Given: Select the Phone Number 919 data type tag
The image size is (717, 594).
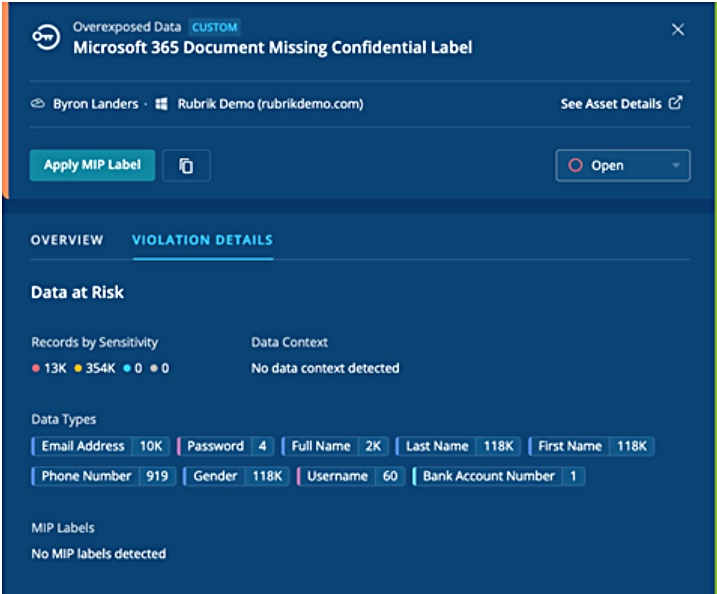Looking at the screenshot, I should coord(103,476).
